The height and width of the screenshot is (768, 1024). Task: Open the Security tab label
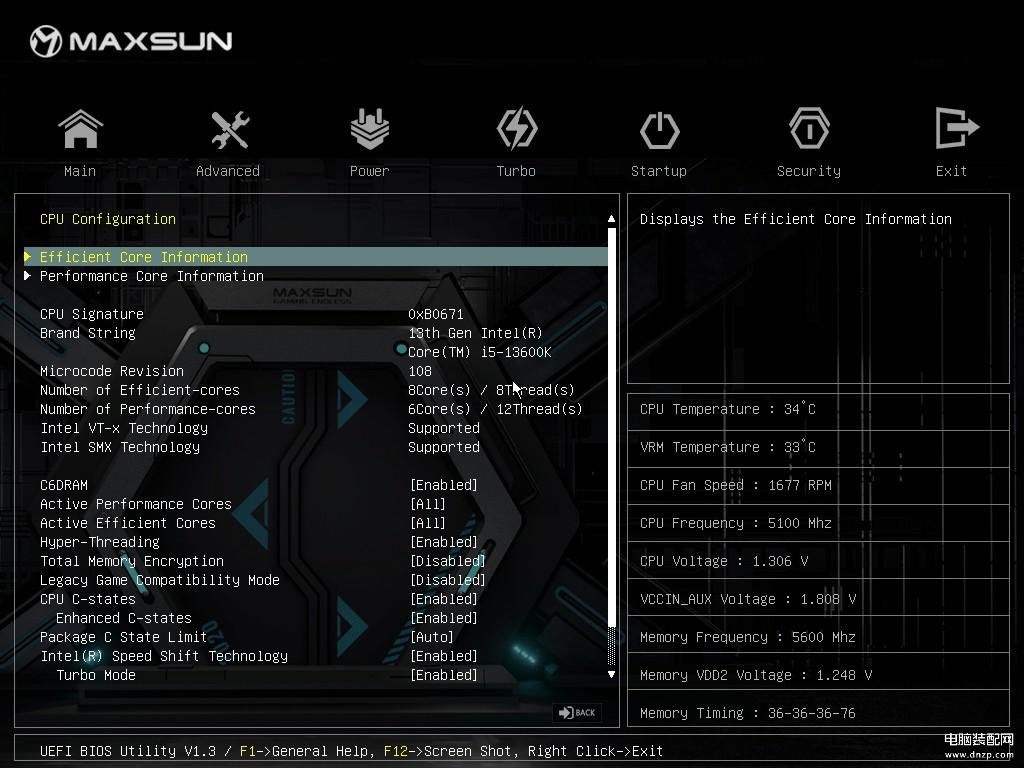tap(808, 171)
